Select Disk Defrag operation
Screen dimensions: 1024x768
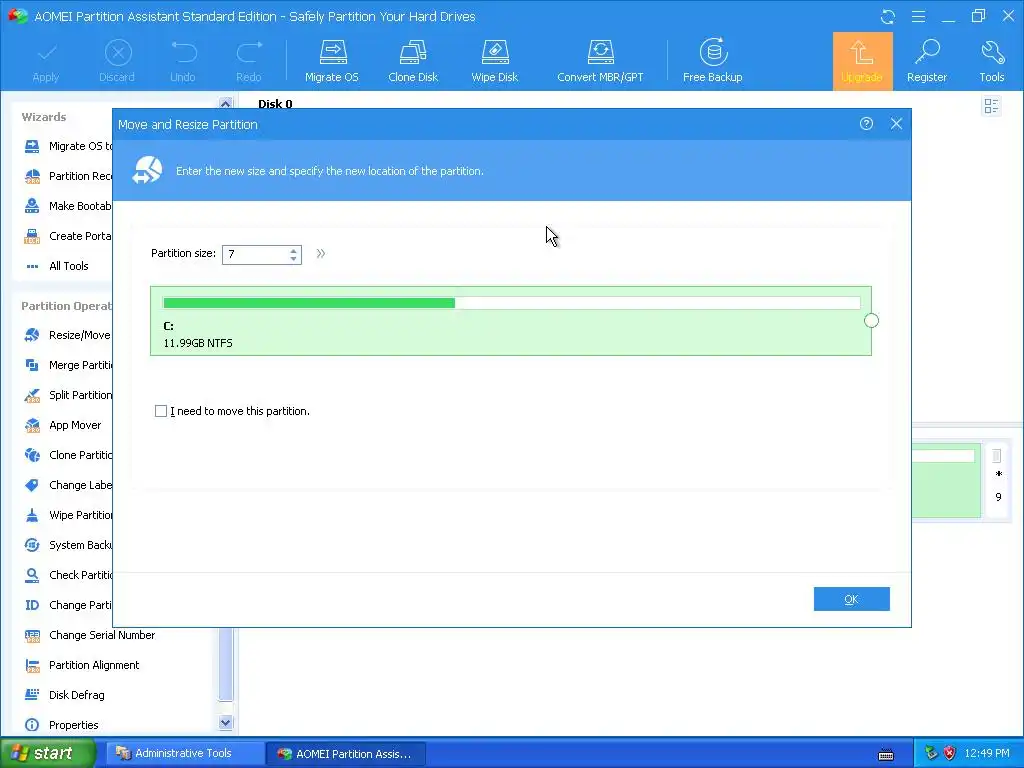pyautogui.click(x=64, y=696)
